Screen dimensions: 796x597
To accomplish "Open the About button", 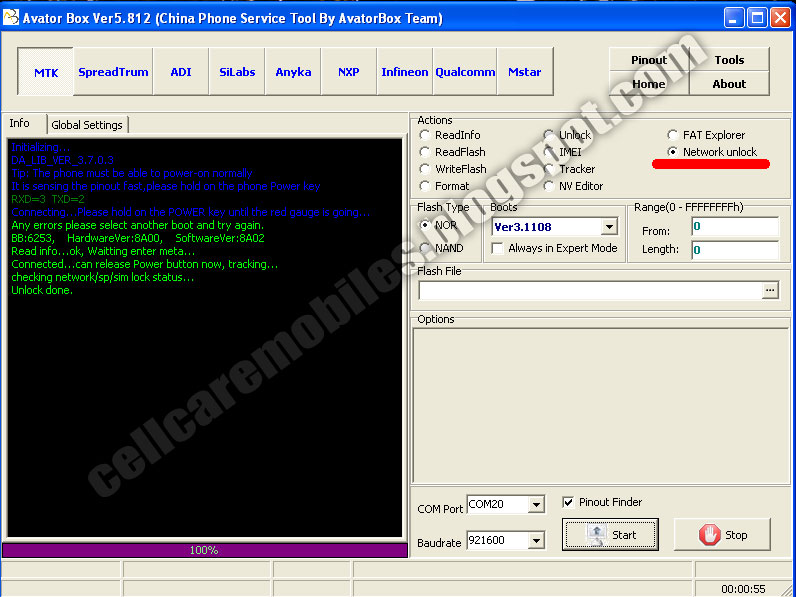I will (x=729, y=84).
